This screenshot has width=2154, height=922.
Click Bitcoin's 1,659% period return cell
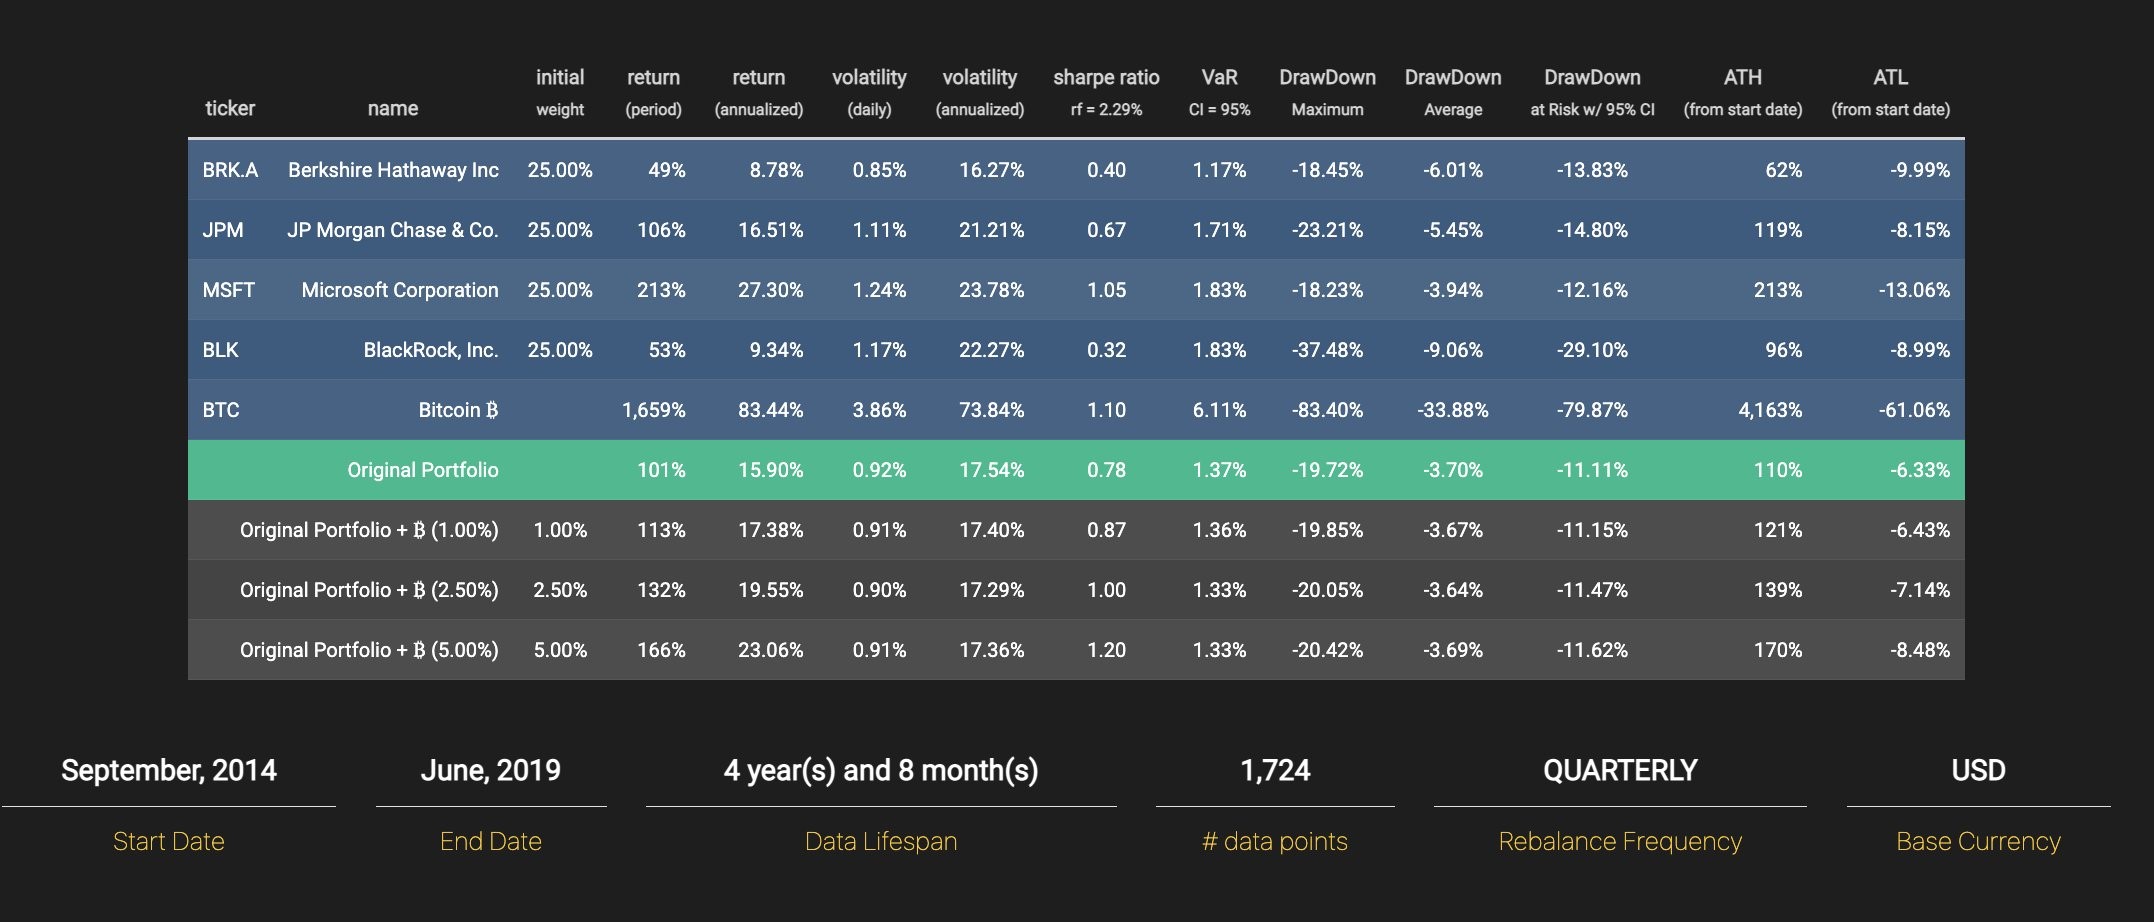coord(654,410)
